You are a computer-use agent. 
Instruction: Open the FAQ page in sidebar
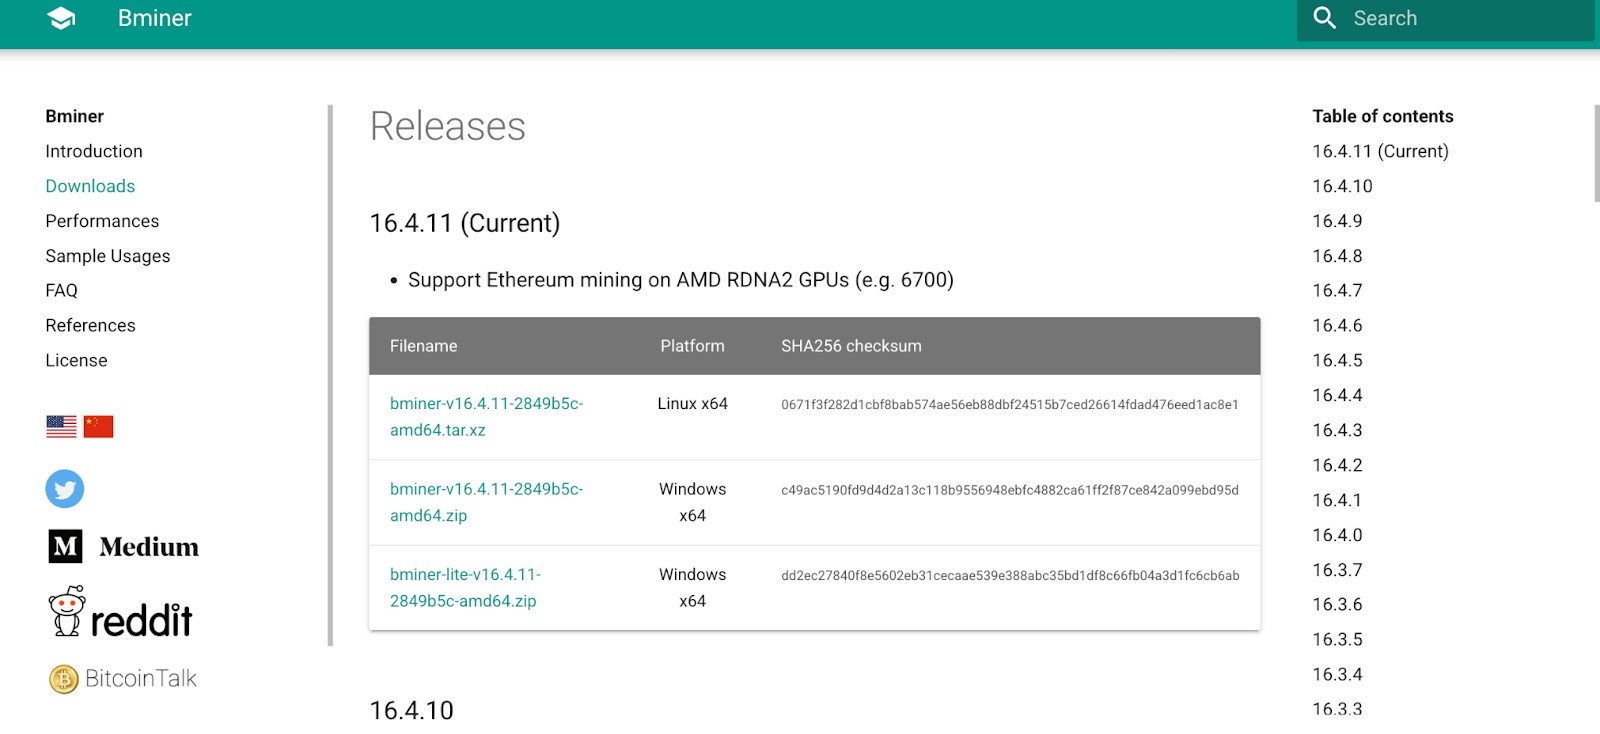pyautogui.click(x=61, y=290)
